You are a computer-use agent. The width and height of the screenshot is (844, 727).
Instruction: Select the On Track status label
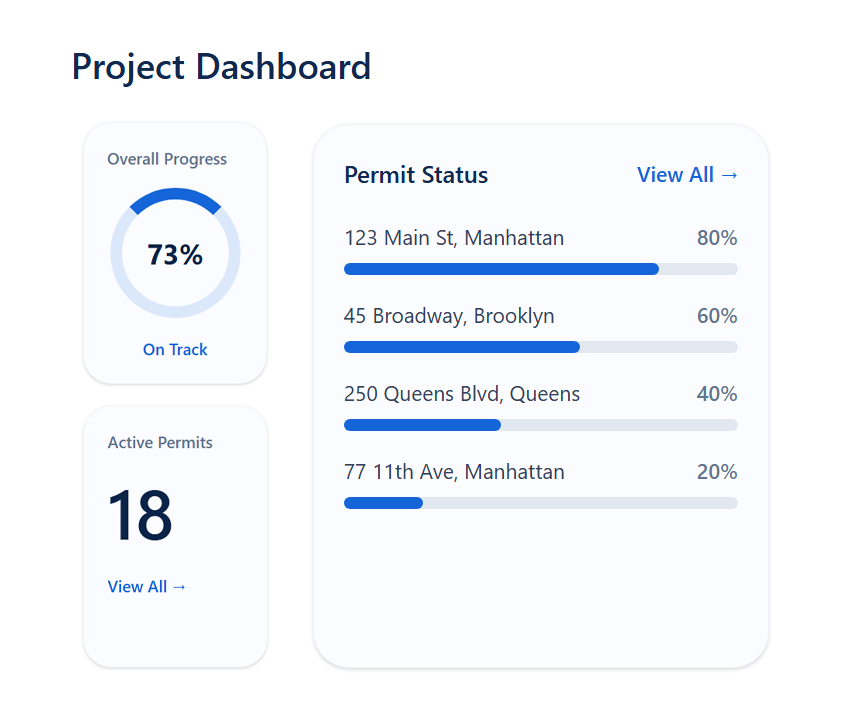point(175,350)
